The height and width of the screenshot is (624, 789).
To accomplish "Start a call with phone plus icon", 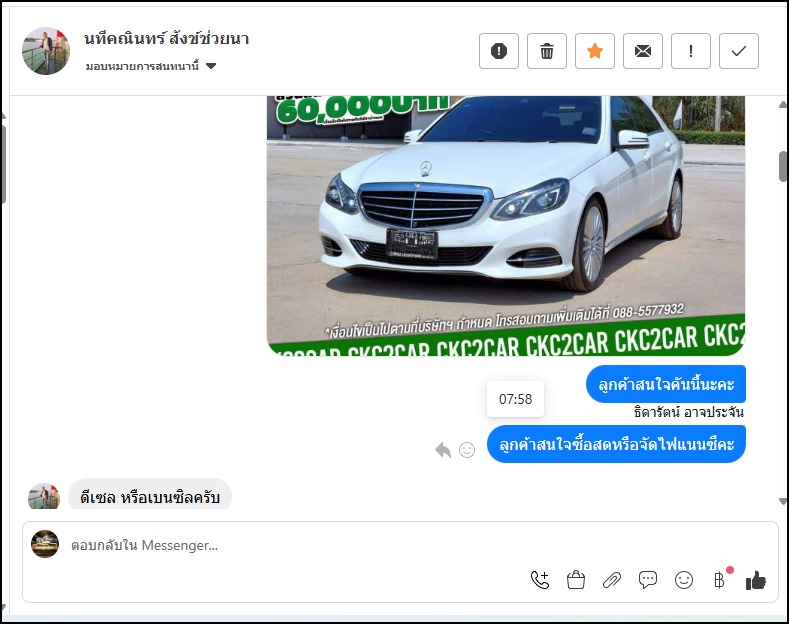I will (x=540, y=580).
